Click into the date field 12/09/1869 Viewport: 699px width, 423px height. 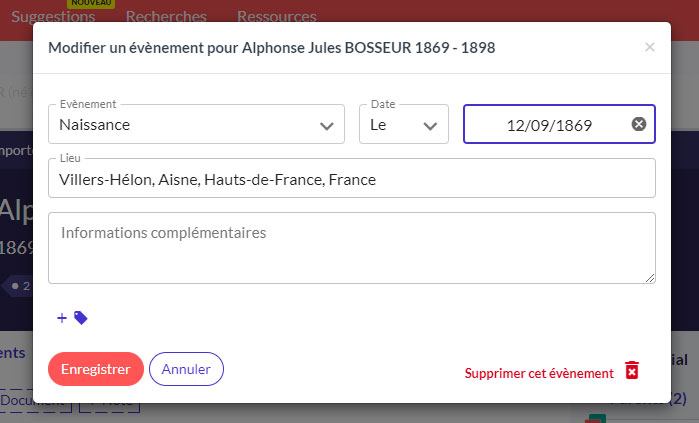pos(549,125)
